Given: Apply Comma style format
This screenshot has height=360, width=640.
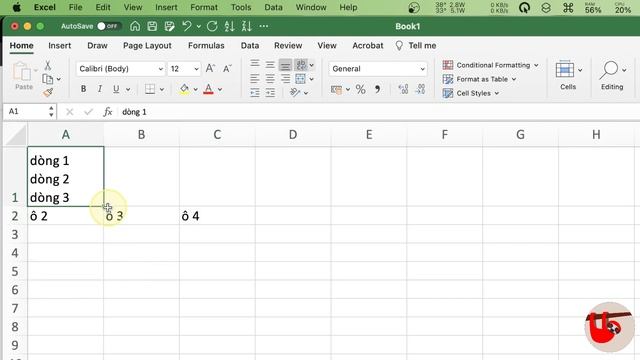Looking at the screenshot, I should pos(377,89).
